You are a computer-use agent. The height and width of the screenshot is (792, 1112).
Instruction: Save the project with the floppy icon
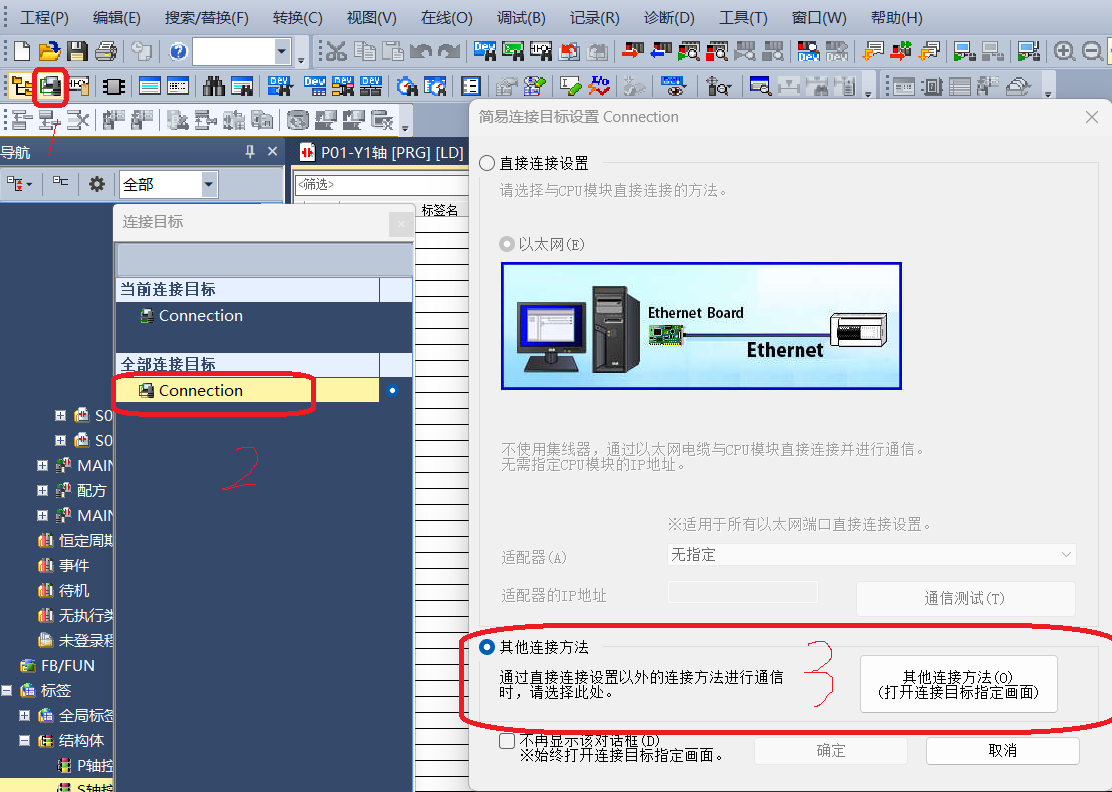(77, 51)
